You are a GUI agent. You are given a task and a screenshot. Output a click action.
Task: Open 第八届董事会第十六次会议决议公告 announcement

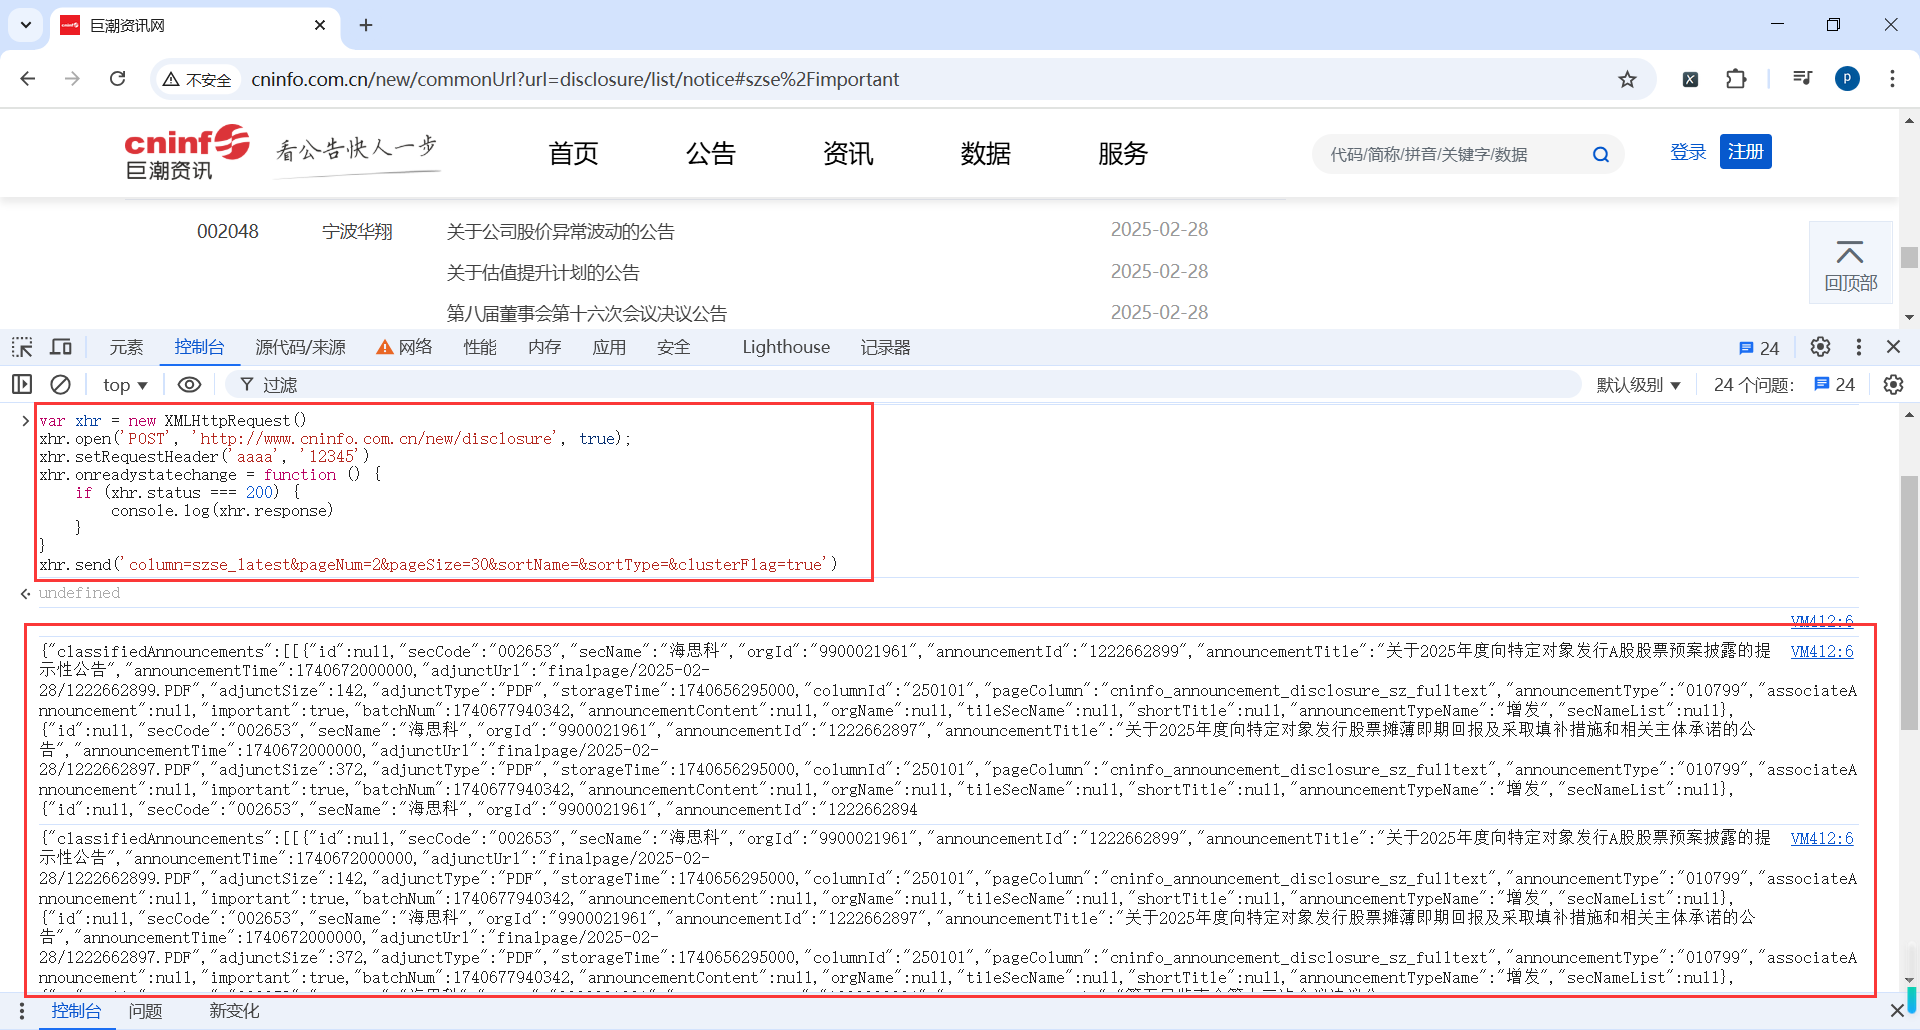point(587,314)
